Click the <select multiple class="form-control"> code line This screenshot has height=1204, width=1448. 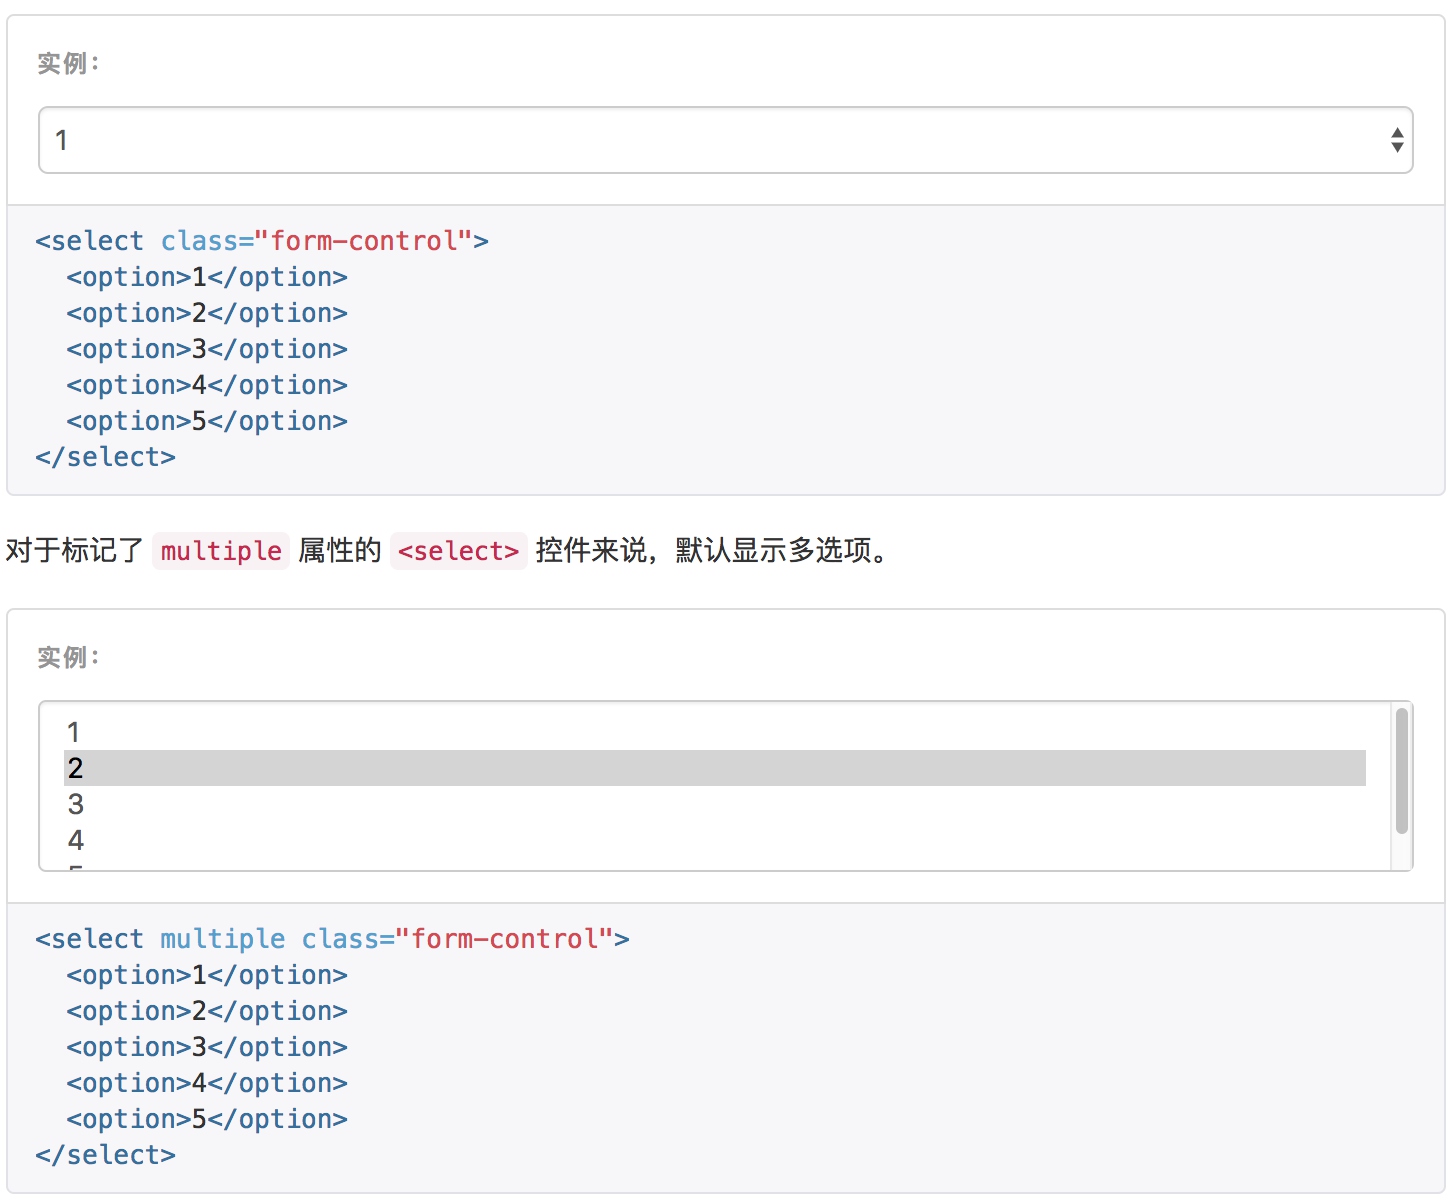click(332, 939)
